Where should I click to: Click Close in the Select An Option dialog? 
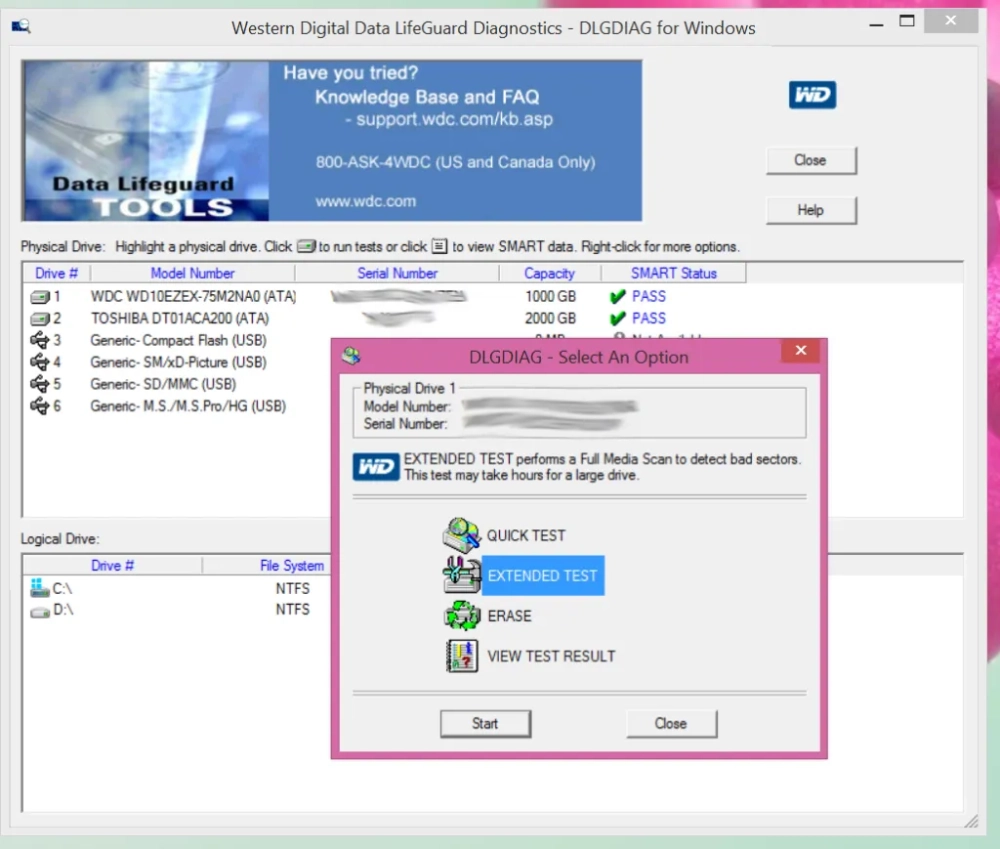(671, 724)
